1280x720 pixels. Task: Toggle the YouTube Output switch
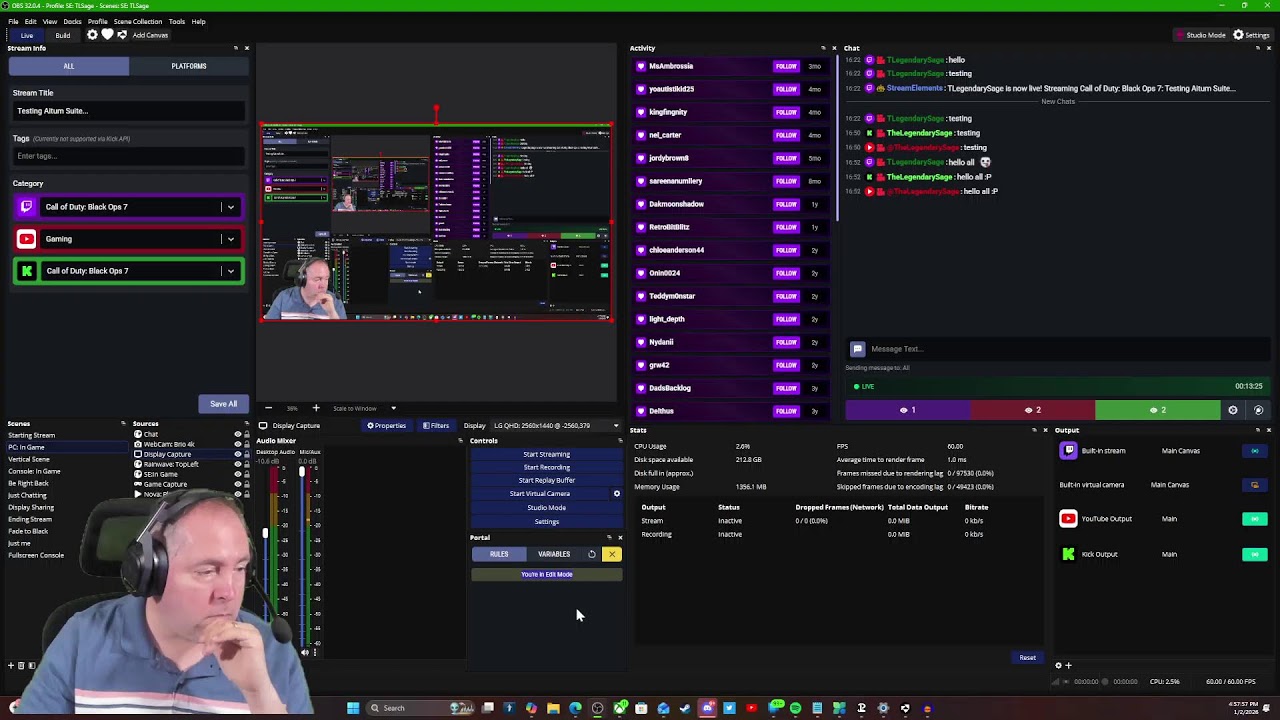pos(1255,519)
